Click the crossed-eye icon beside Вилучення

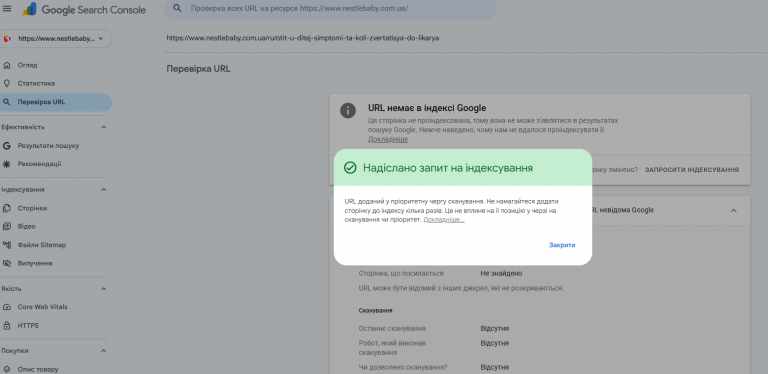click(7, 263)
